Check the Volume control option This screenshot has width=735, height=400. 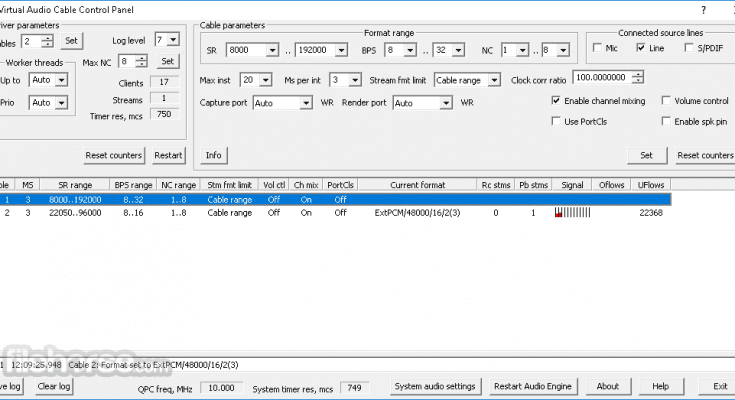tap(666, 101)
